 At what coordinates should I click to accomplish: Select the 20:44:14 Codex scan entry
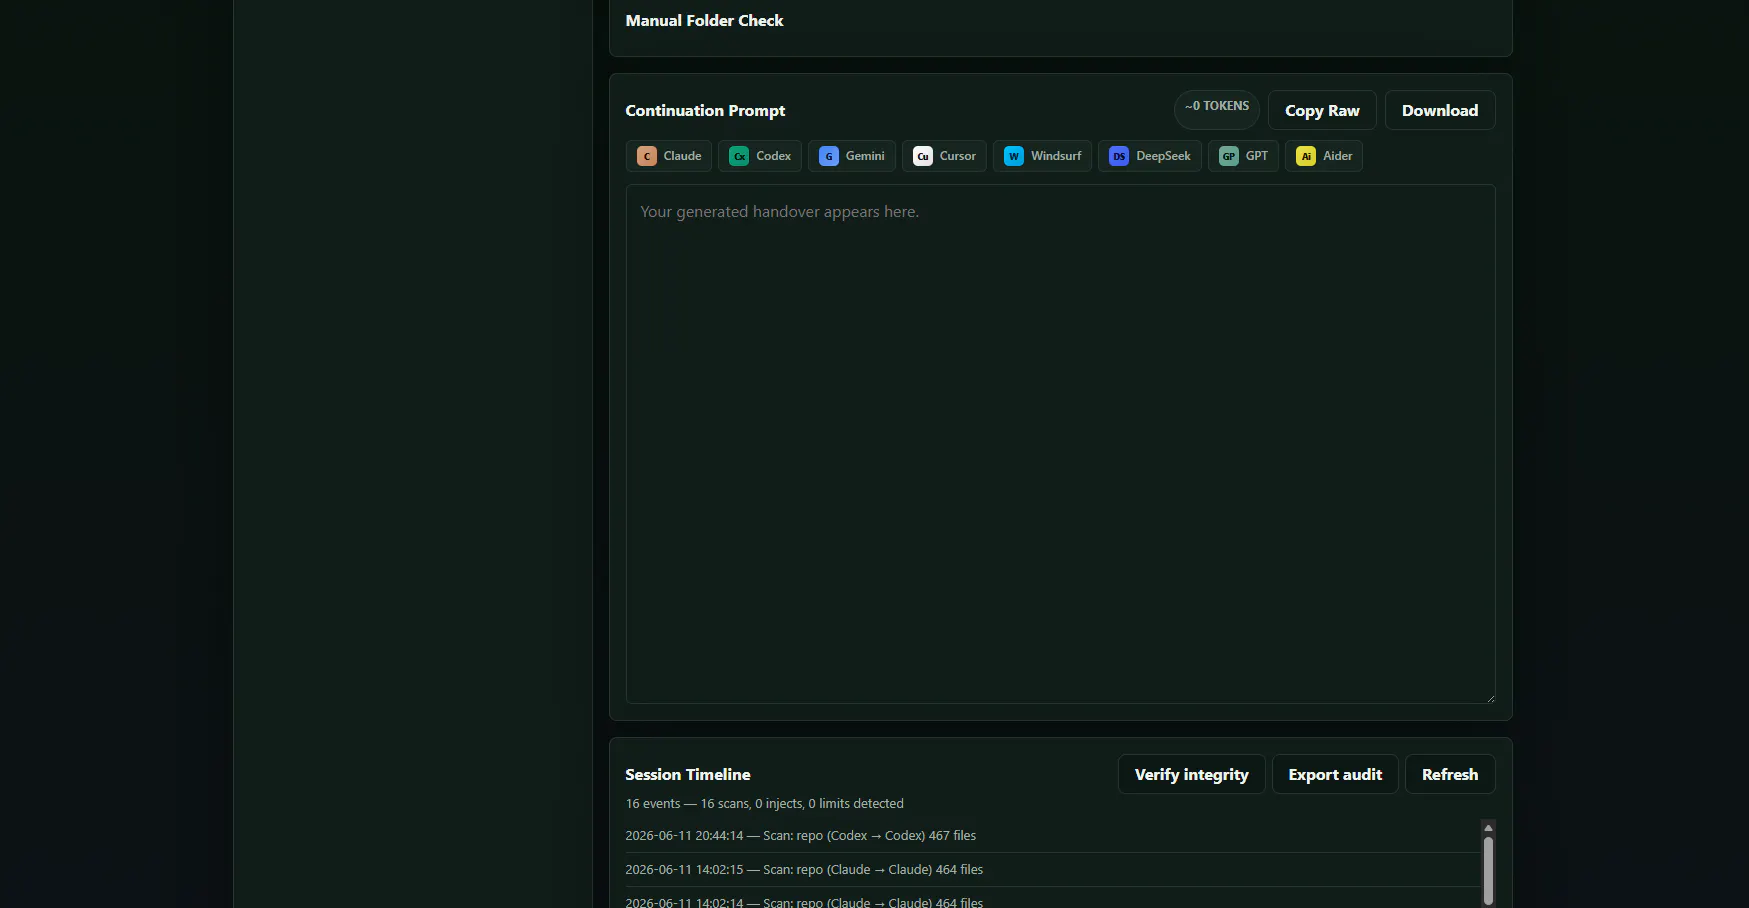(1052, 835)
